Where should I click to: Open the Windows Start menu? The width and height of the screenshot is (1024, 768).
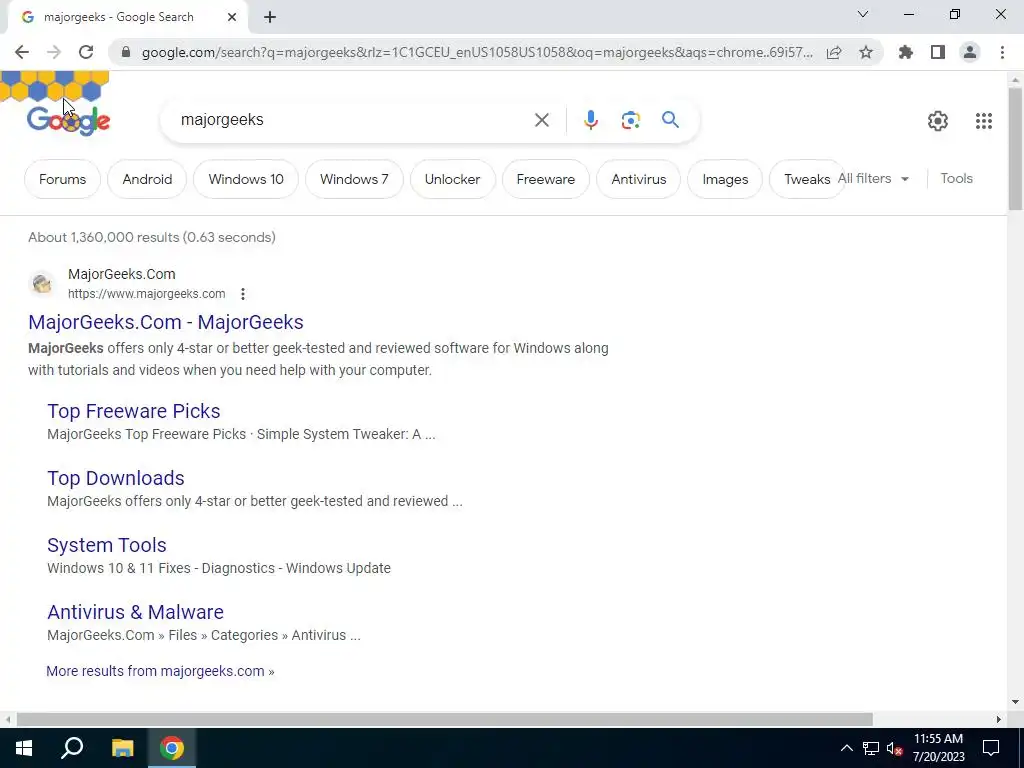[x=24, y=748]
